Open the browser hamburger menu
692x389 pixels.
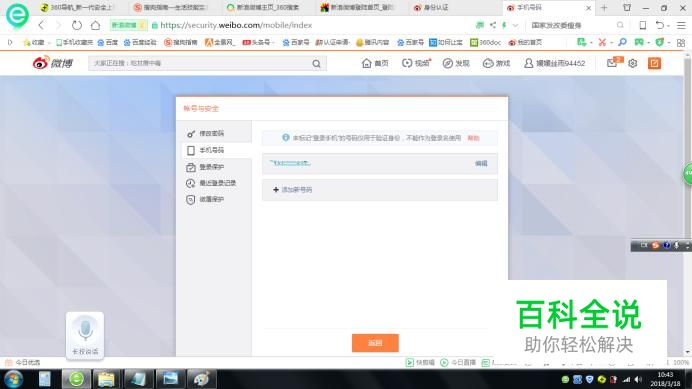tap(681, 25)
